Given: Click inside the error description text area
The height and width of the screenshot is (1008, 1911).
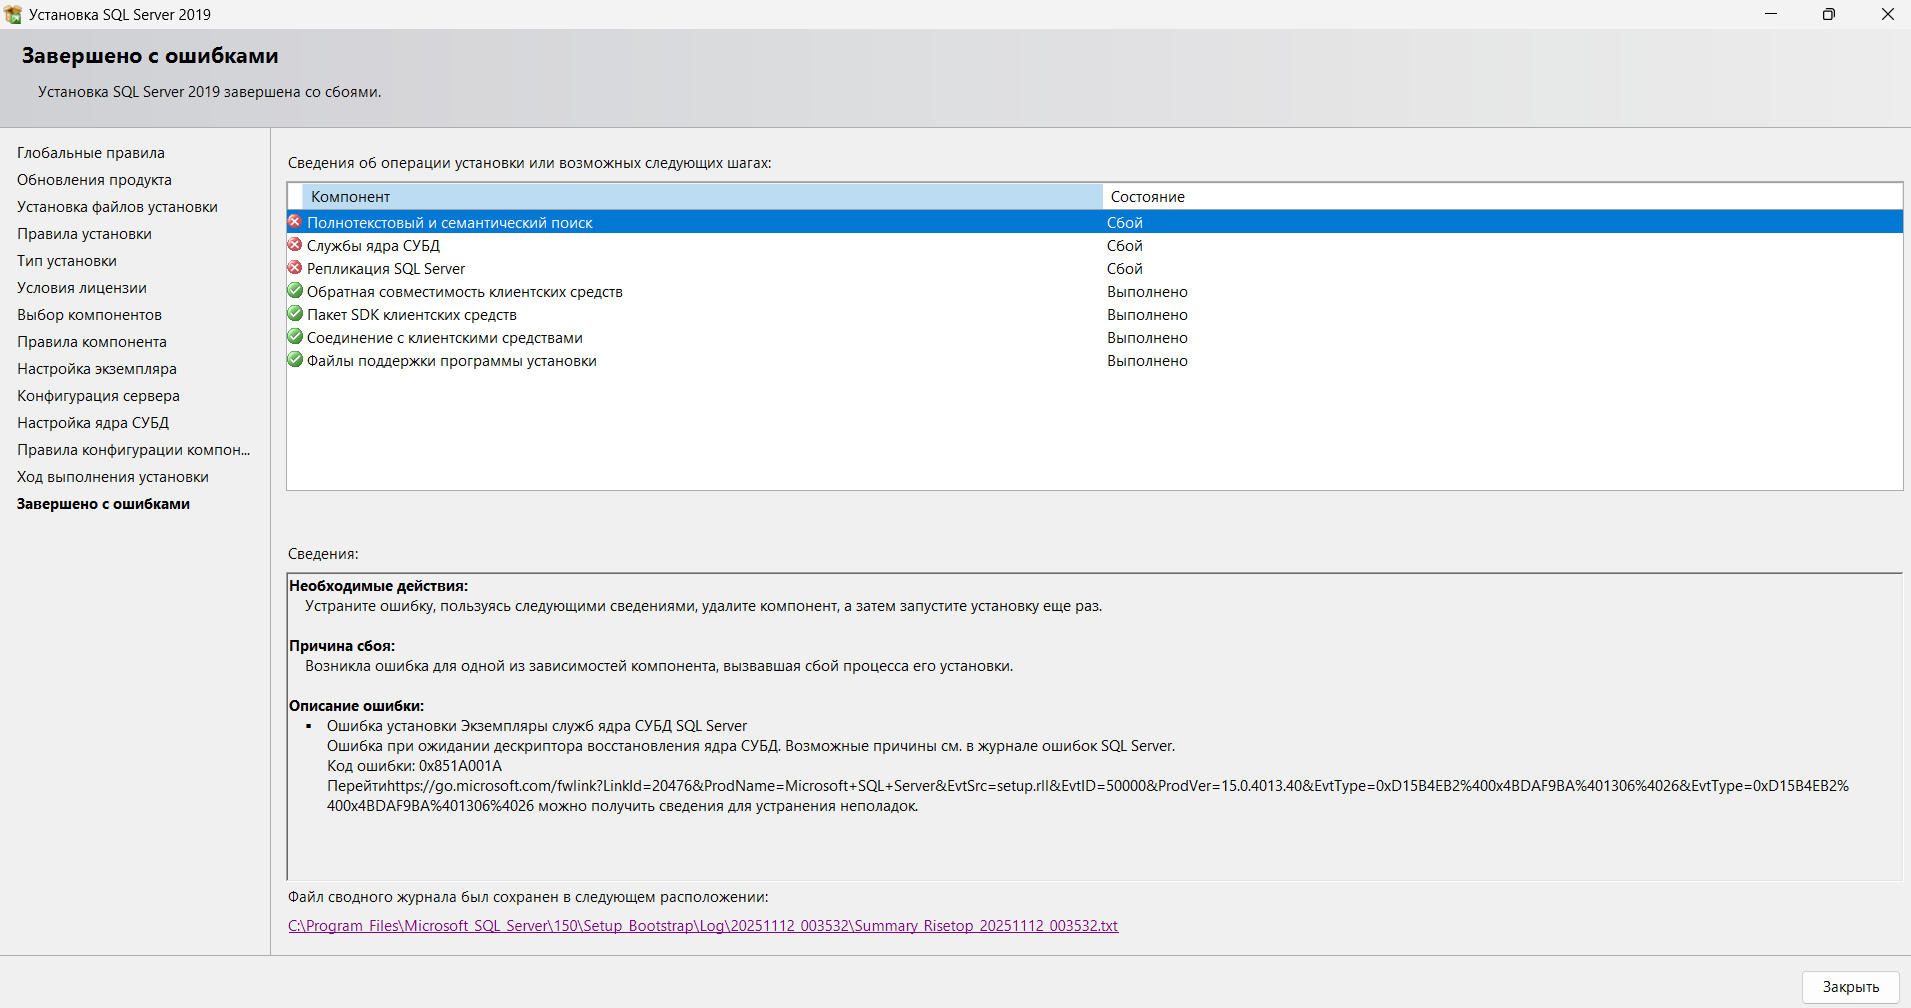Looking at the screenshot, I should pyautogui.click(x=1094, y=727).
